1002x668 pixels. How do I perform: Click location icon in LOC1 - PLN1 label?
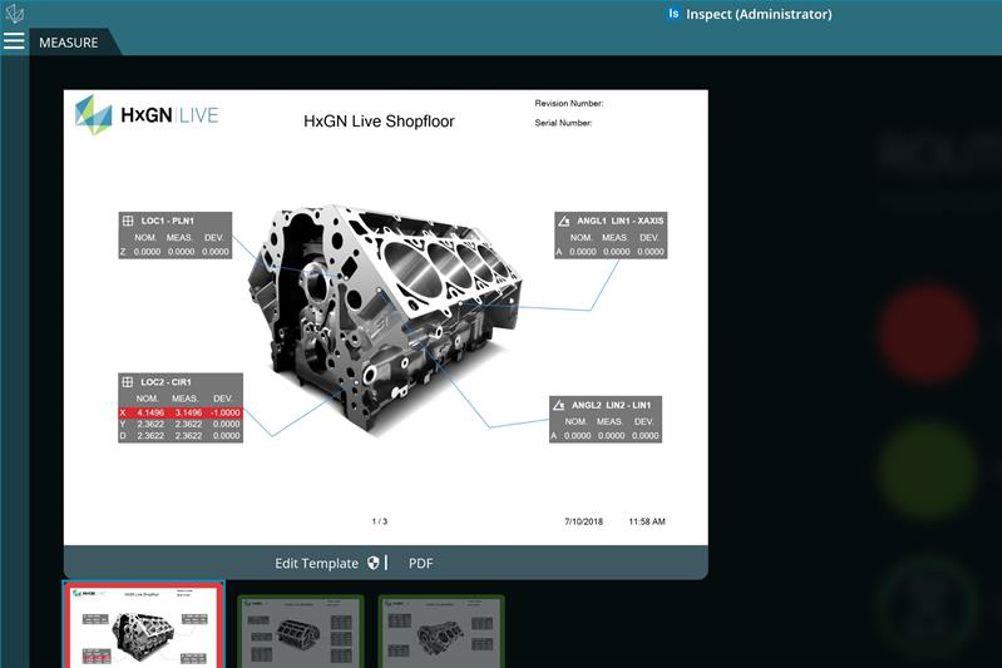[128, 221]
